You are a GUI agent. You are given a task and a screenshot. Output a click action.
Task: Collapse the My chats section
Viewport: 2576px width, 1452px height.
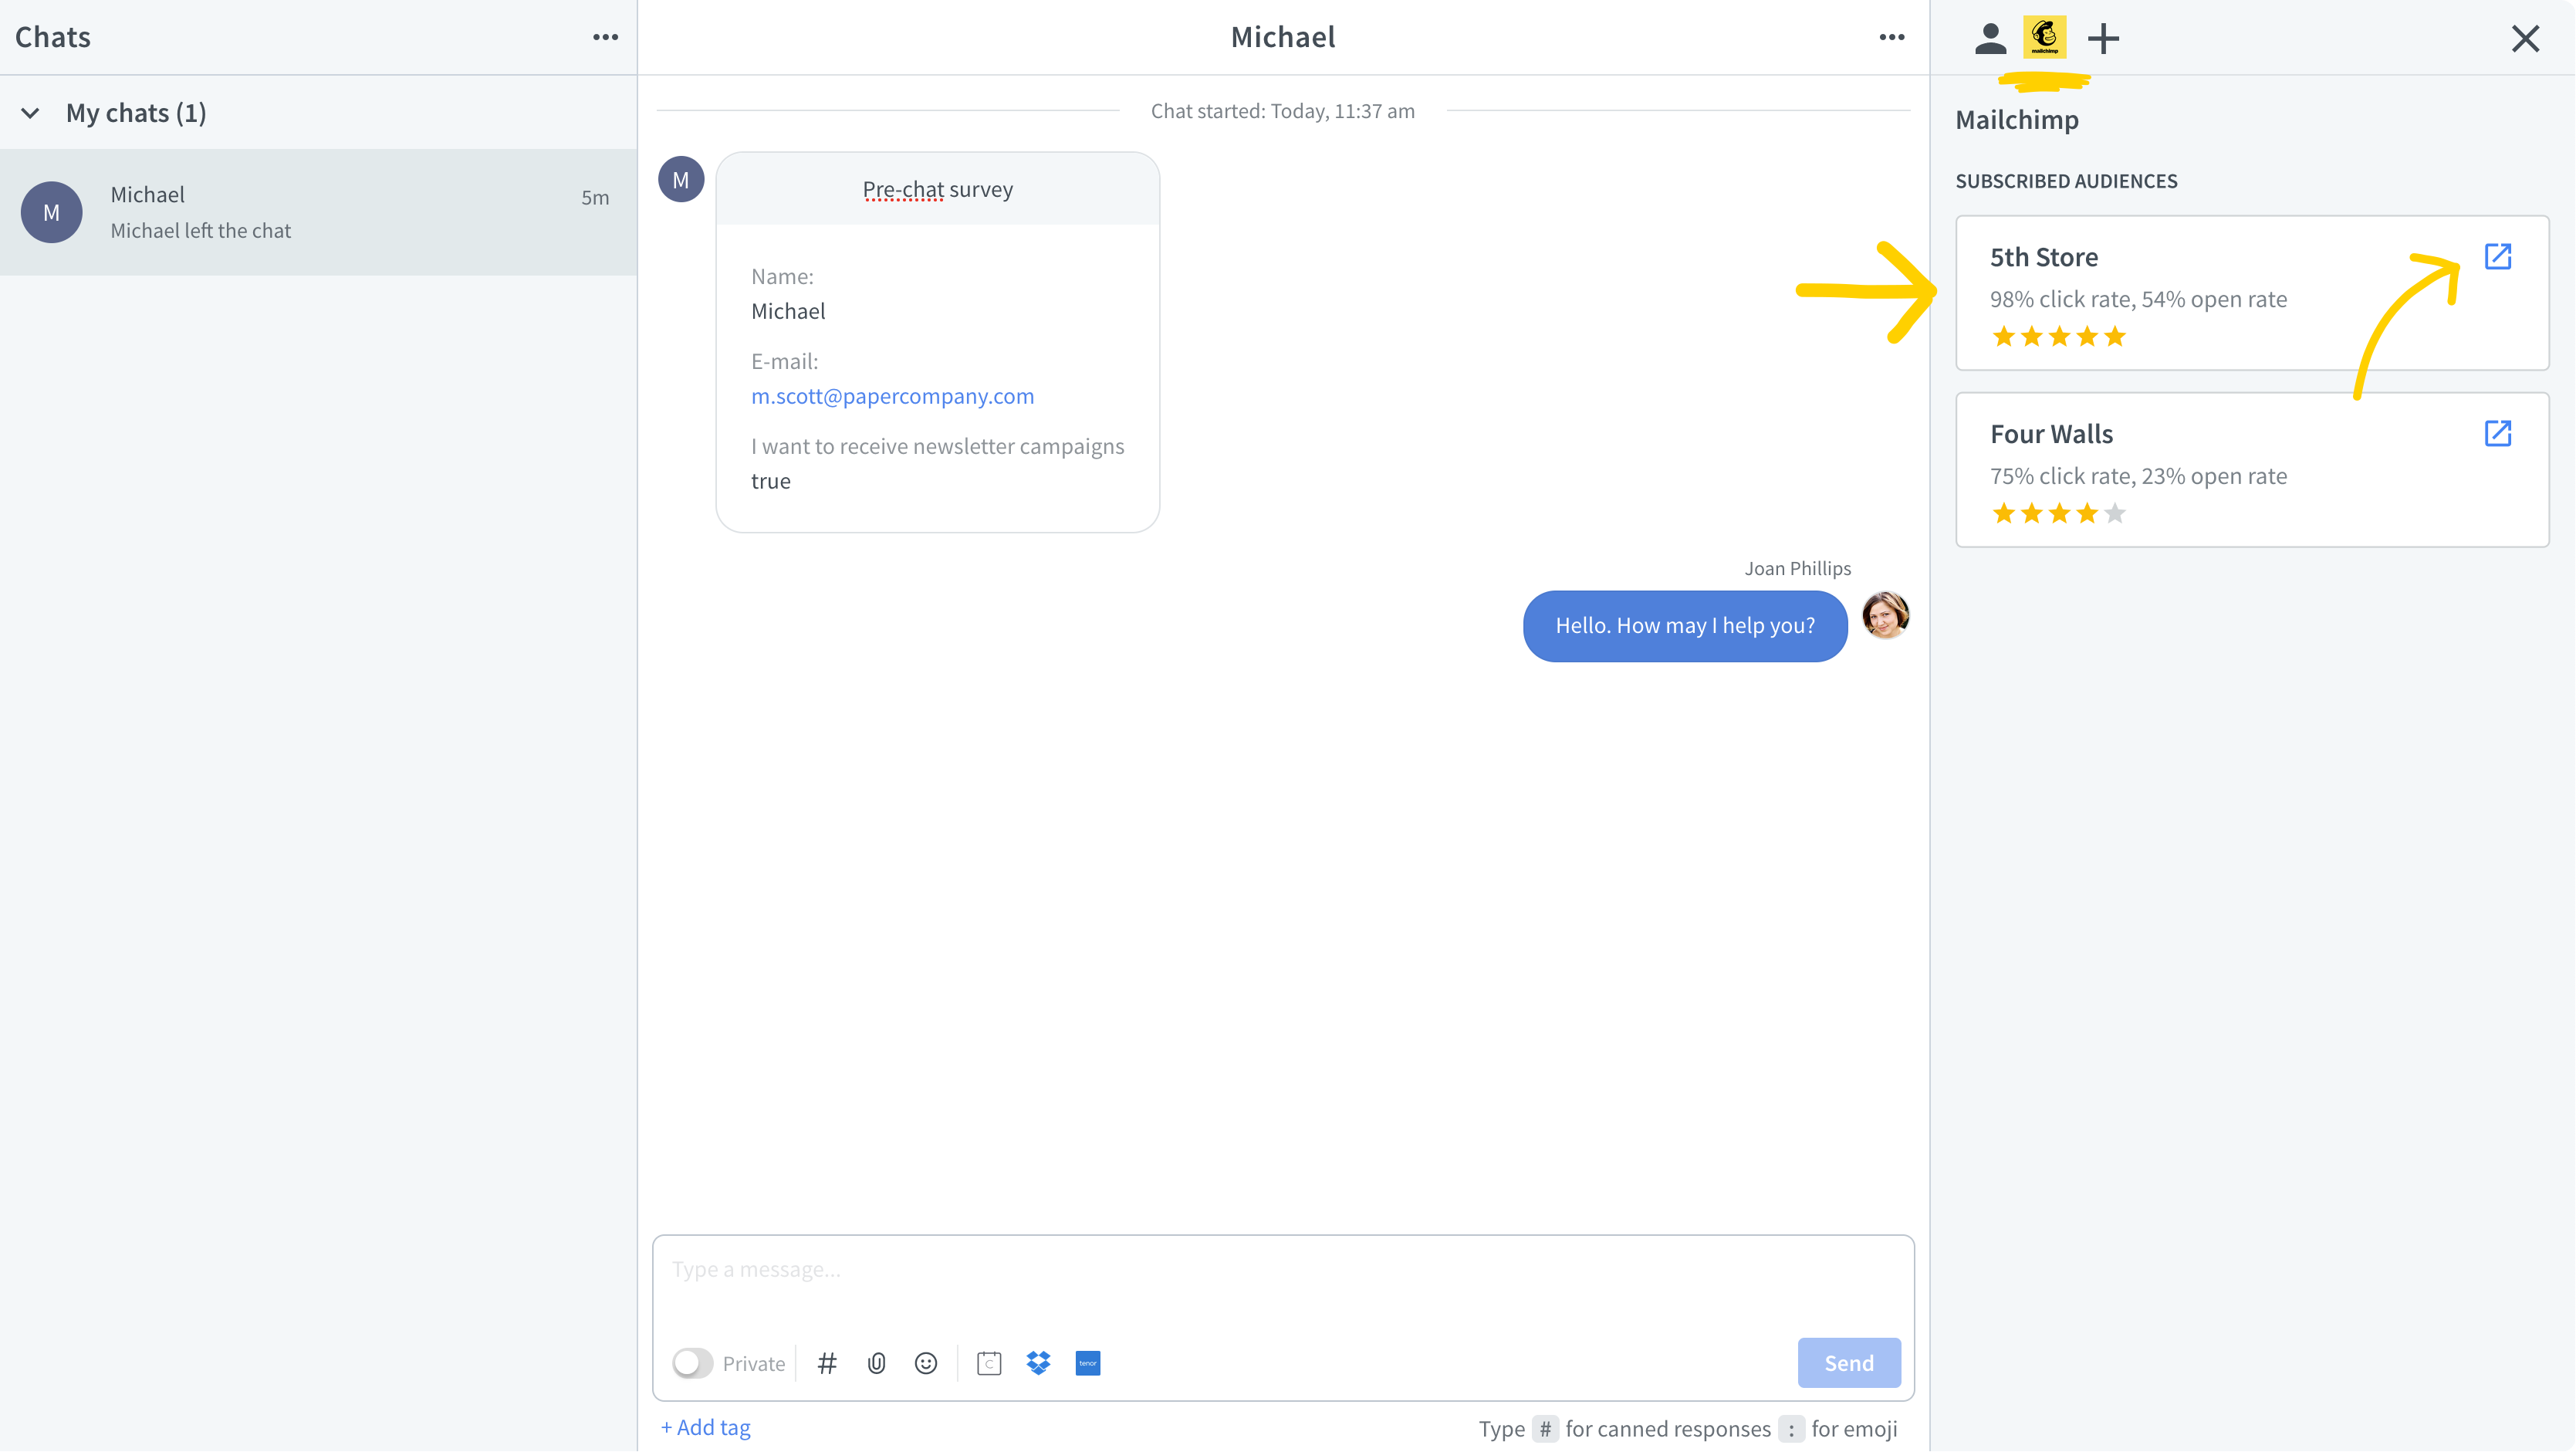click(31, 113)
